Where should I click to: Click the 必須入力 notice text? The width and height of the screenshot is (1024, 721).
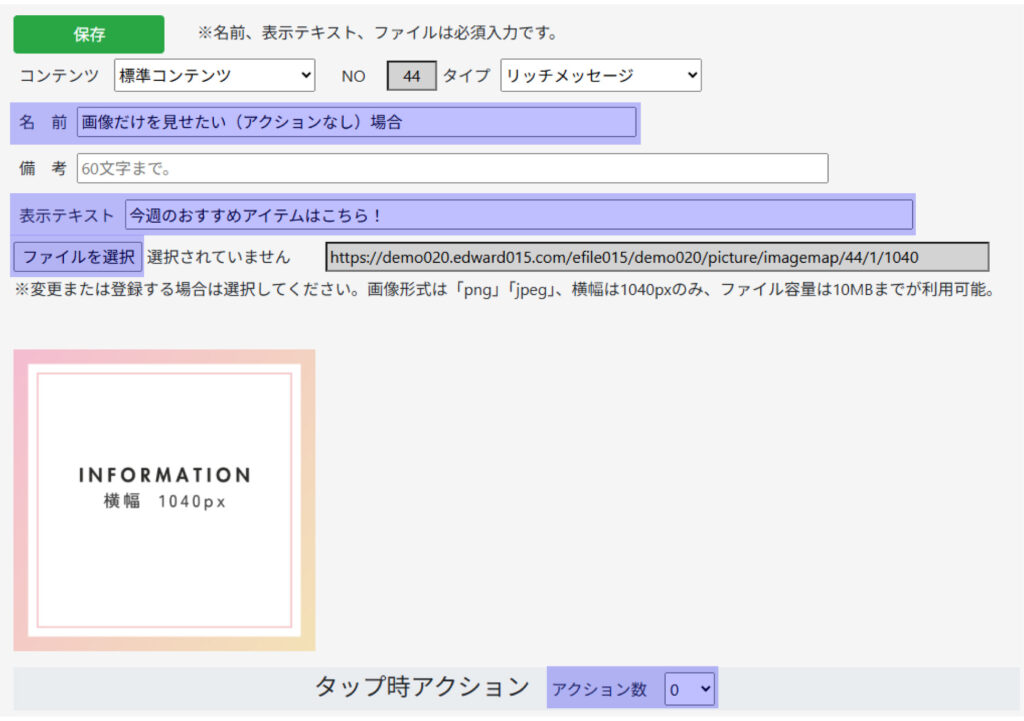pos(377,33)
